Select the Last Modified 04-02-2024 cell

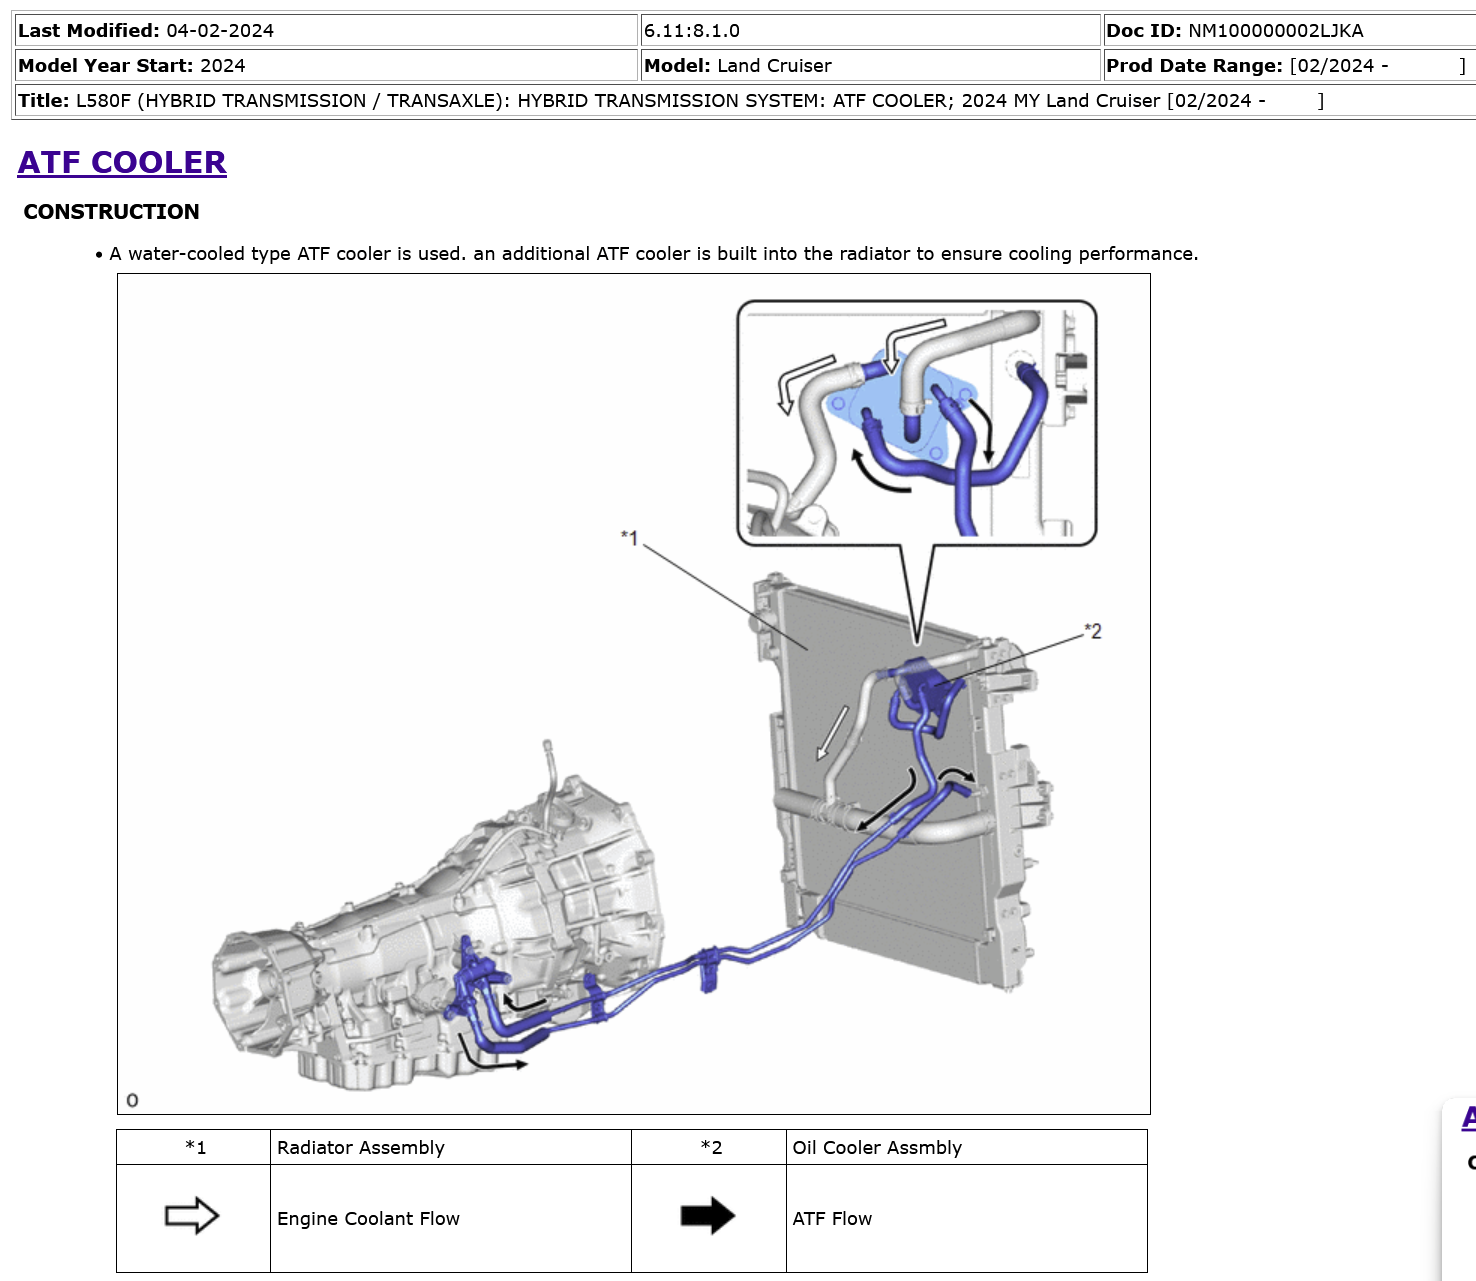[x=326, y=31]
